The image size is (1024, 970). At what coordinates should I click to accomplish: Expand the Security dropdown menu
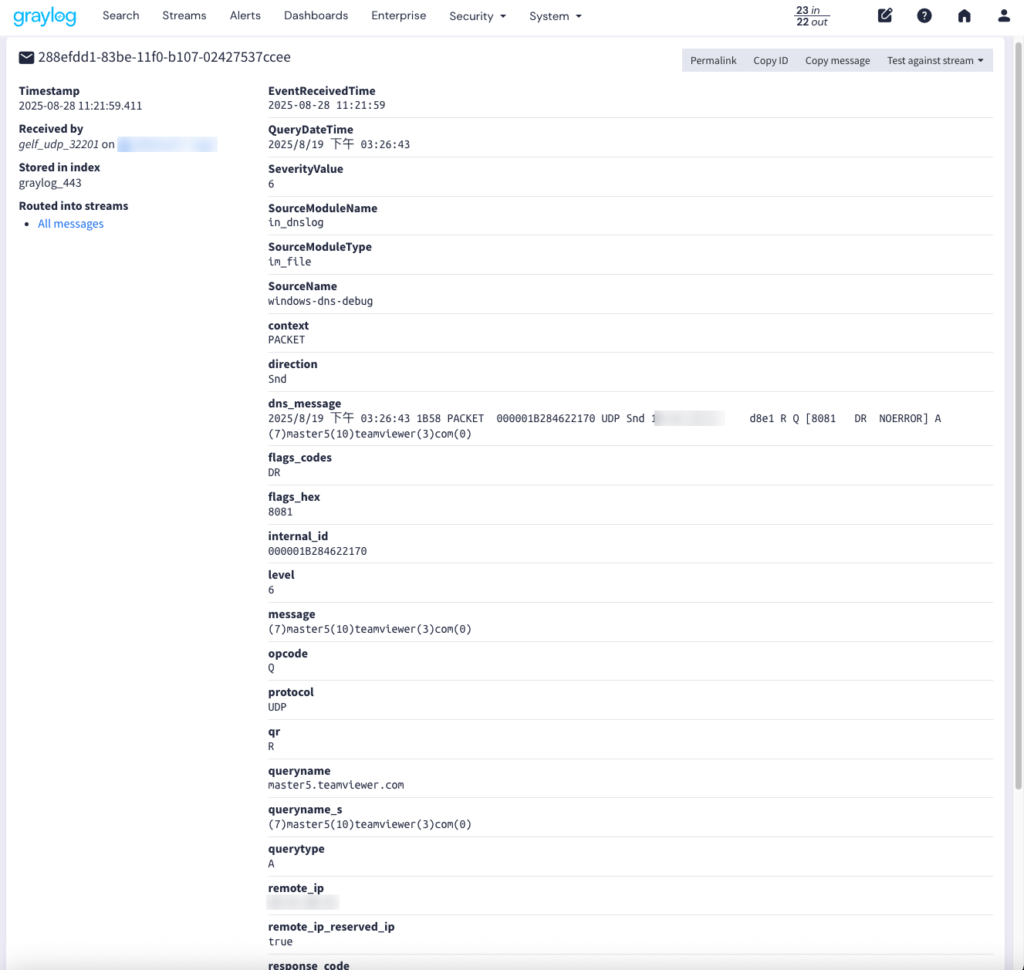[477, 16]
